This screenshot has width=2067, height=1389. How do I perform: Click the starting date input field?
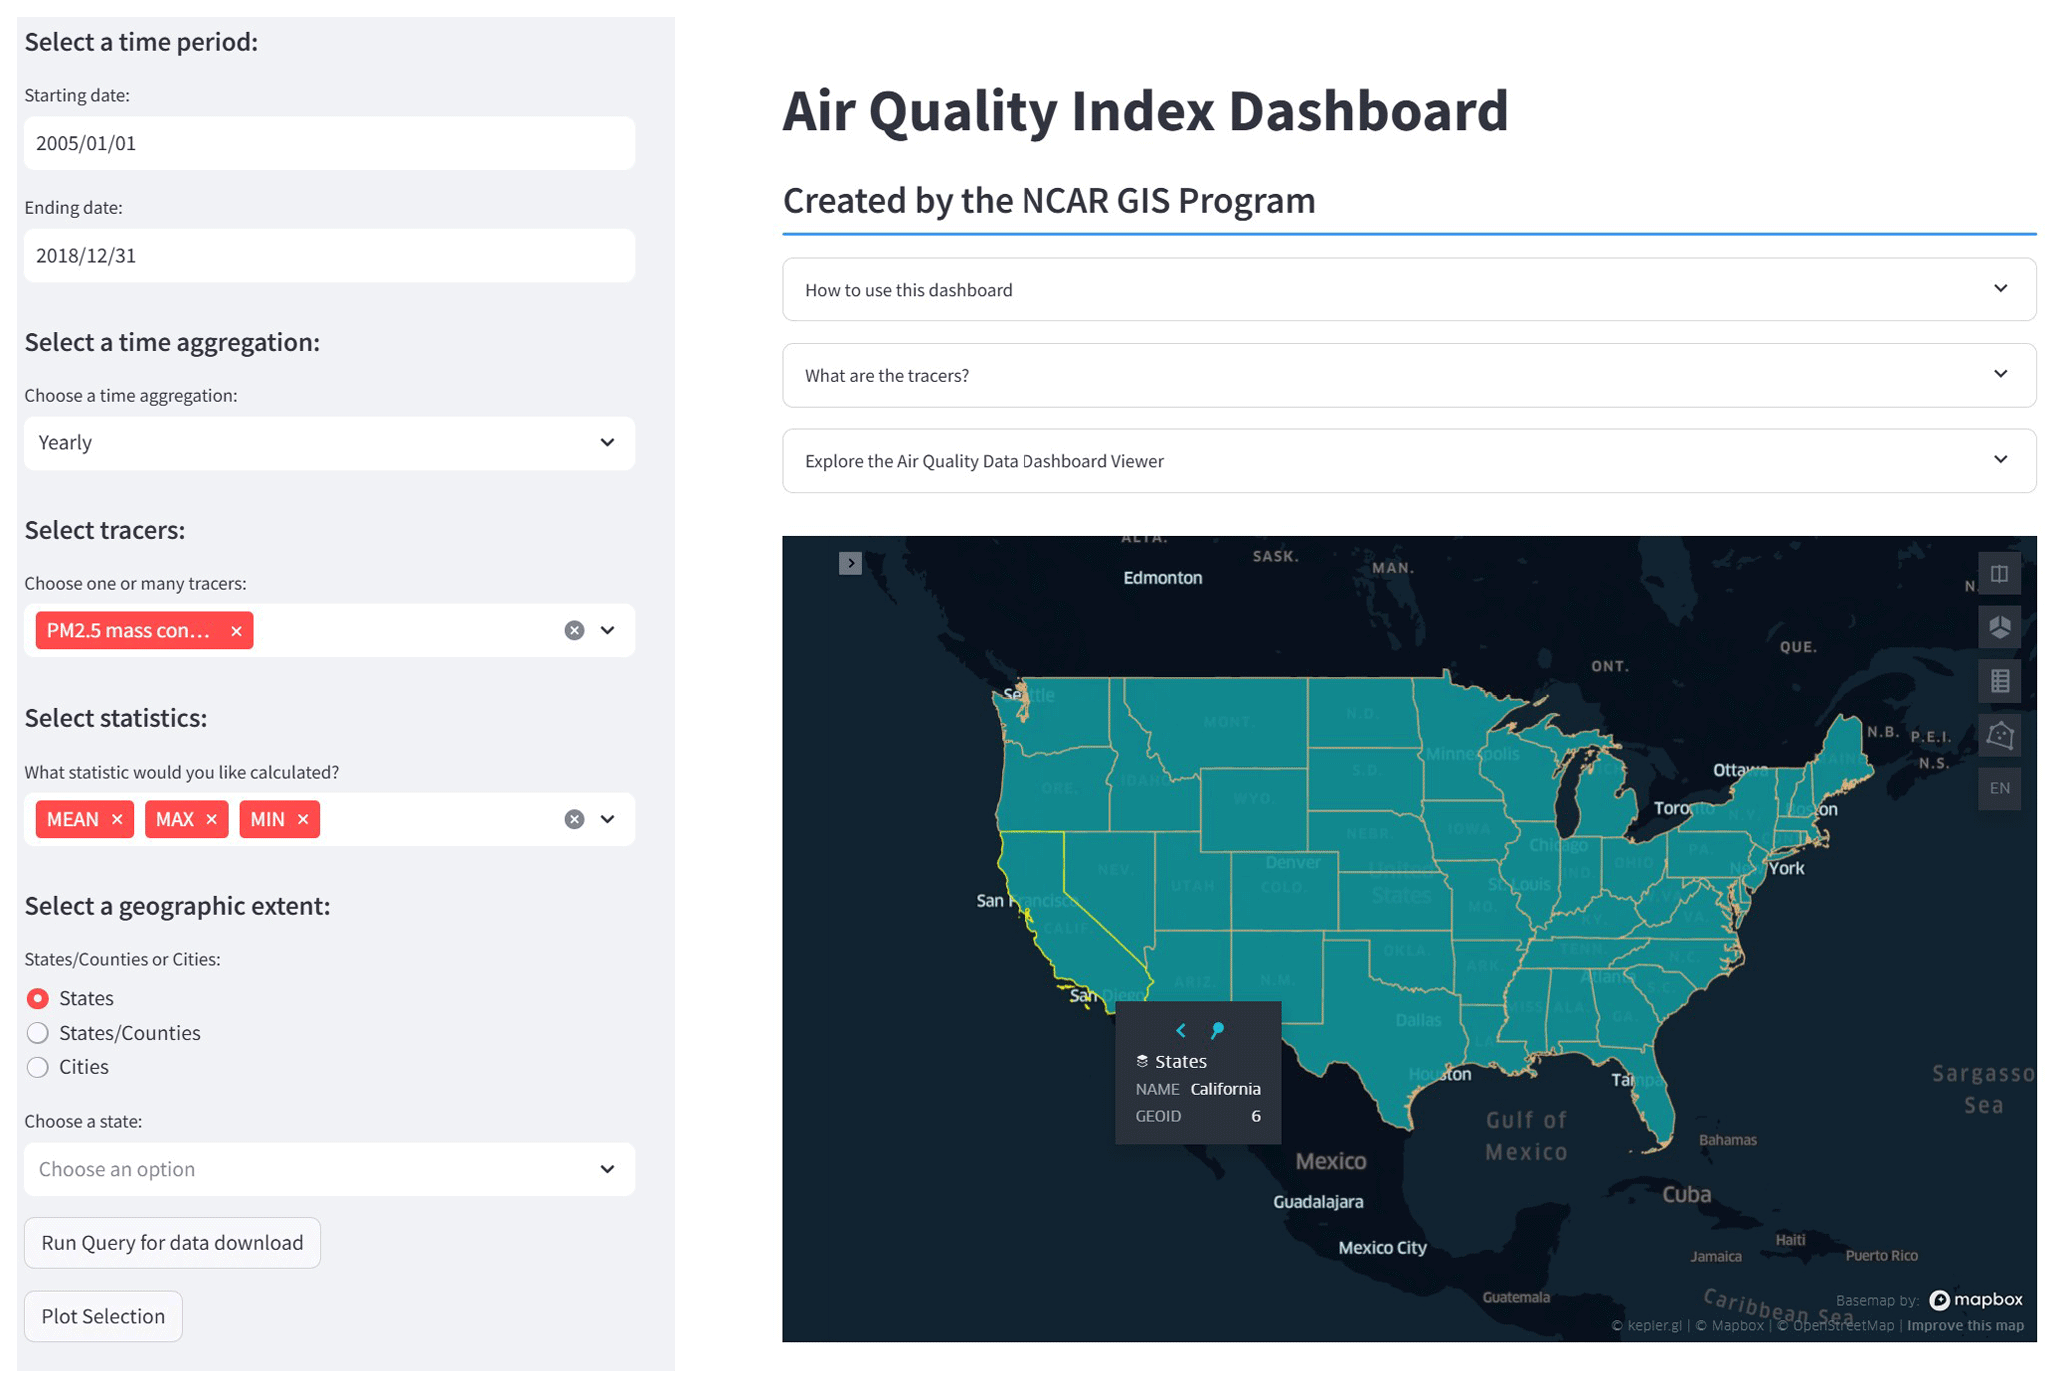coord(329,143)
